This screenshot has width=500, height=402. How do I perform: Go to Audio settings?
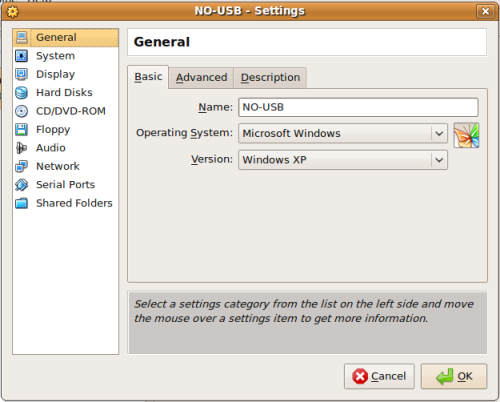pyautogui.click(x=66, y=148)
